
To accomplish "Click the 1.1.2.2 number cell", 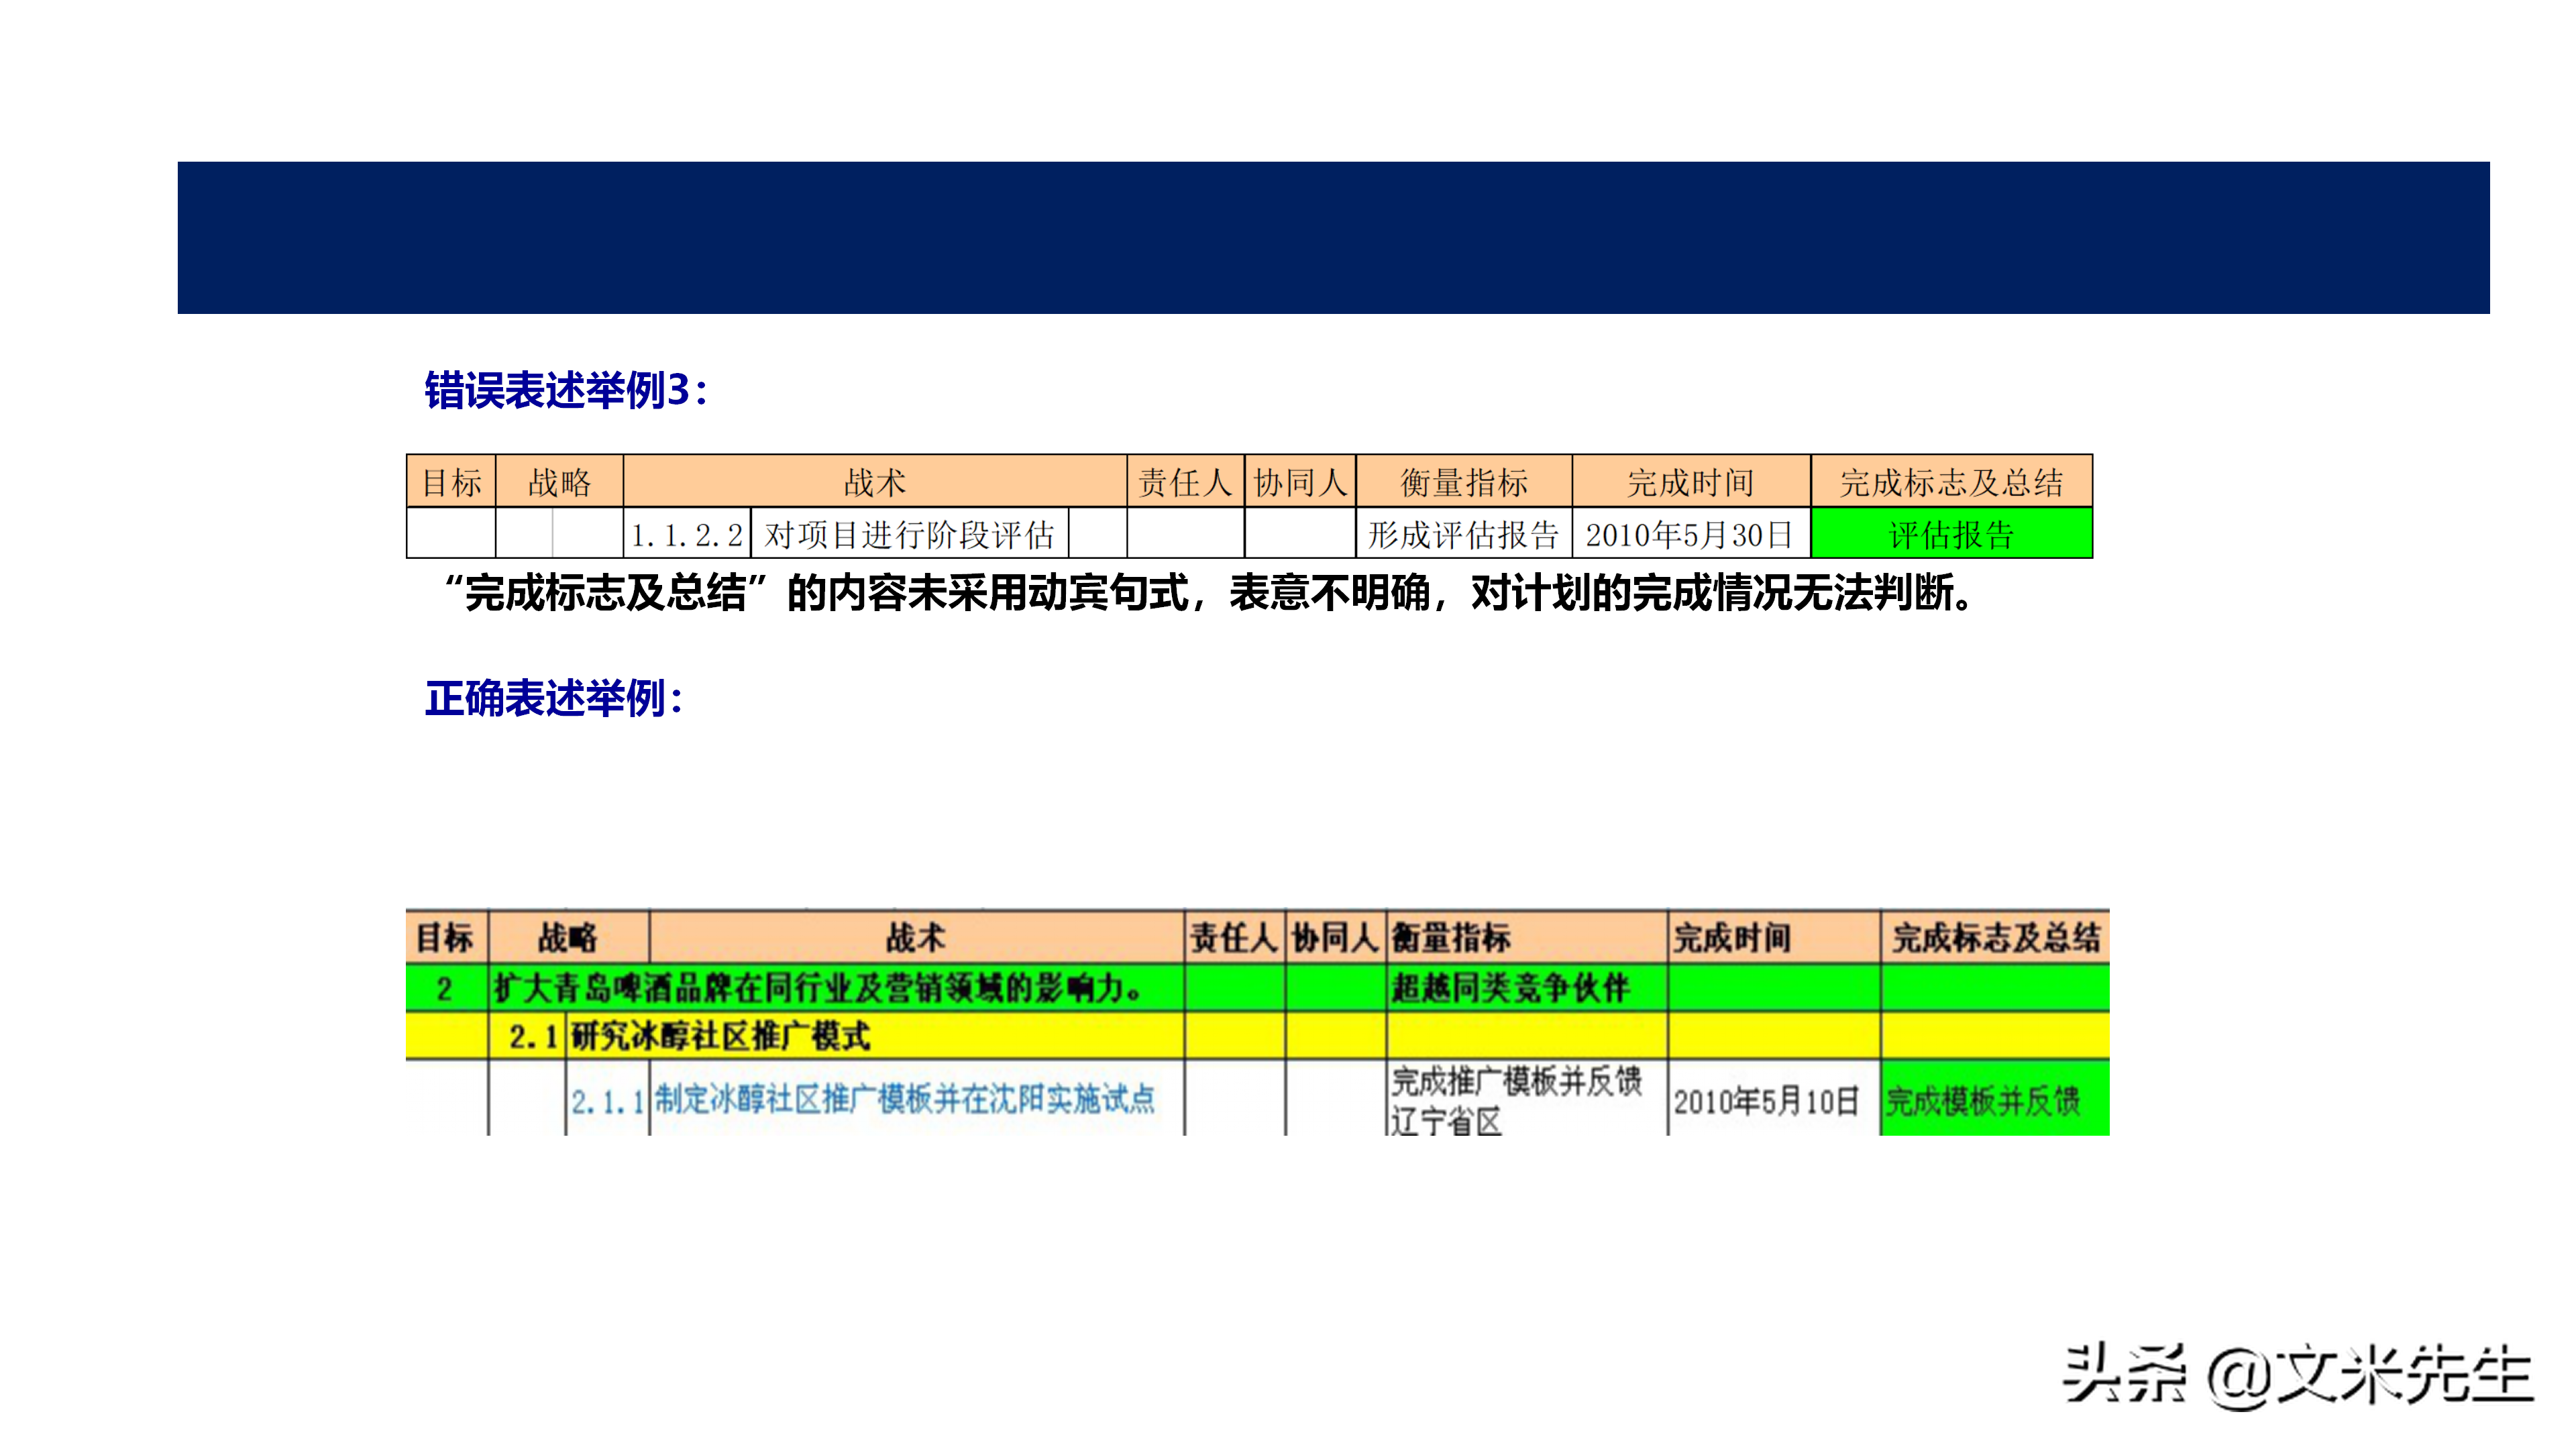I will (x=687, y=534).
